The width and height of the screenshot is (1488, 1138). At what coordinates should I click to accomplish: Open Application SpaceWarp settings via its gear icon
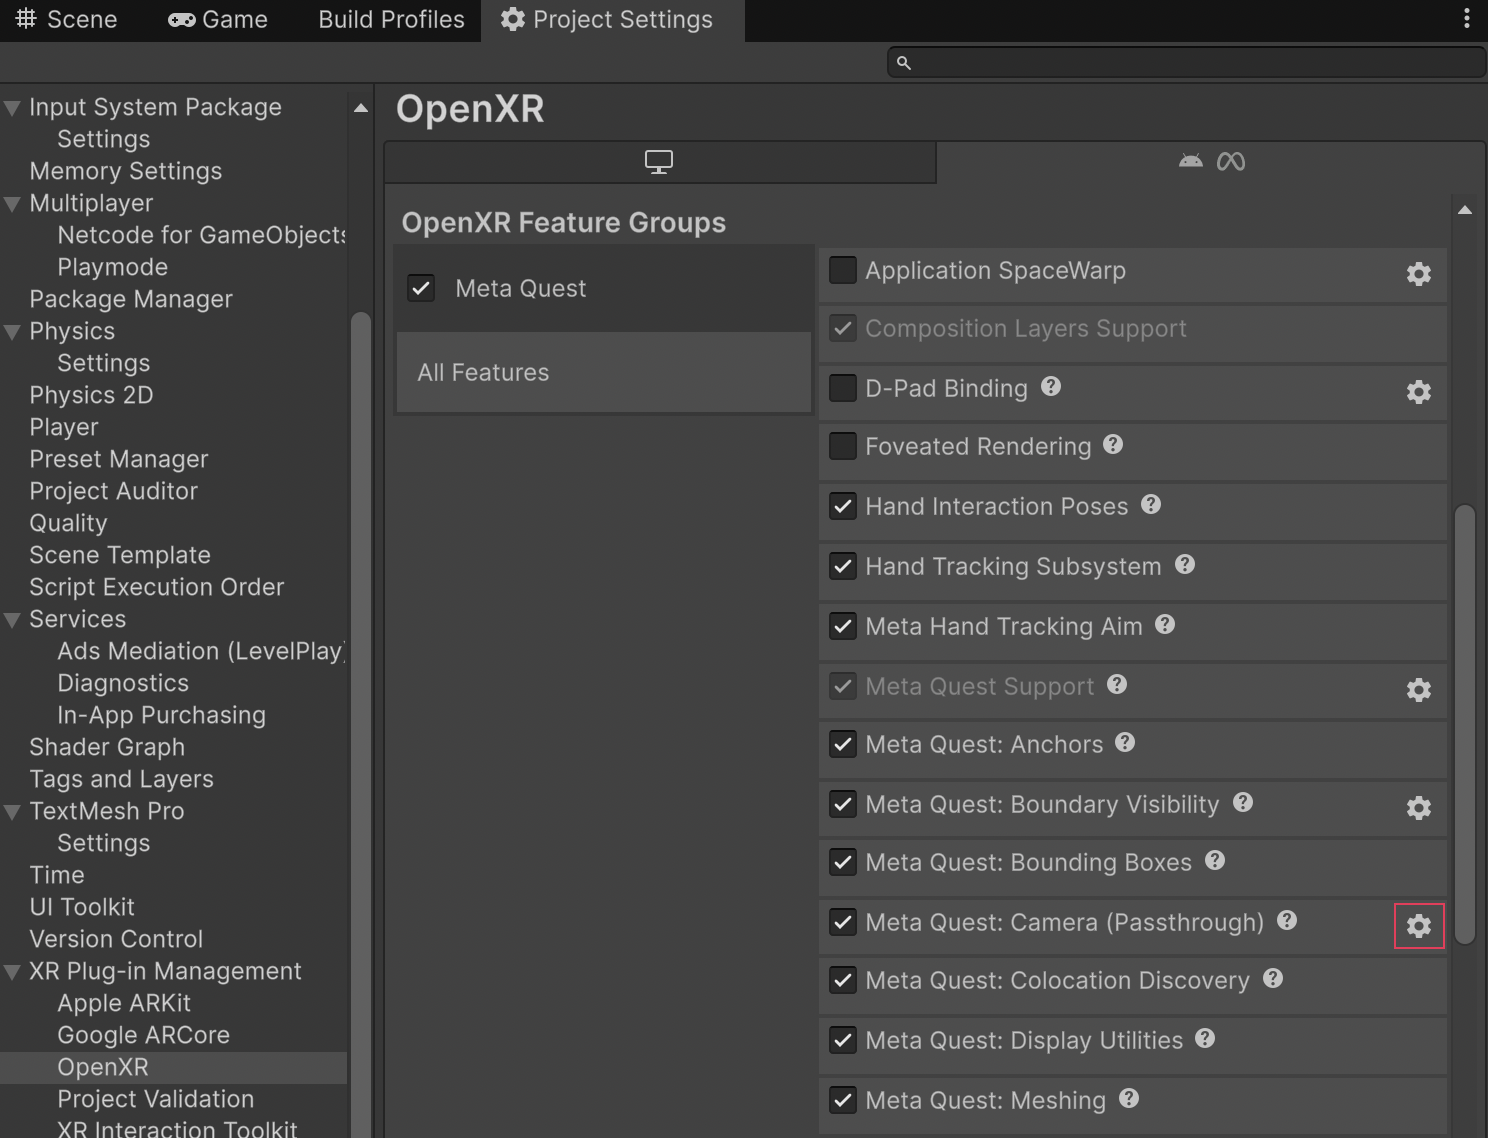pos(1418,274)
